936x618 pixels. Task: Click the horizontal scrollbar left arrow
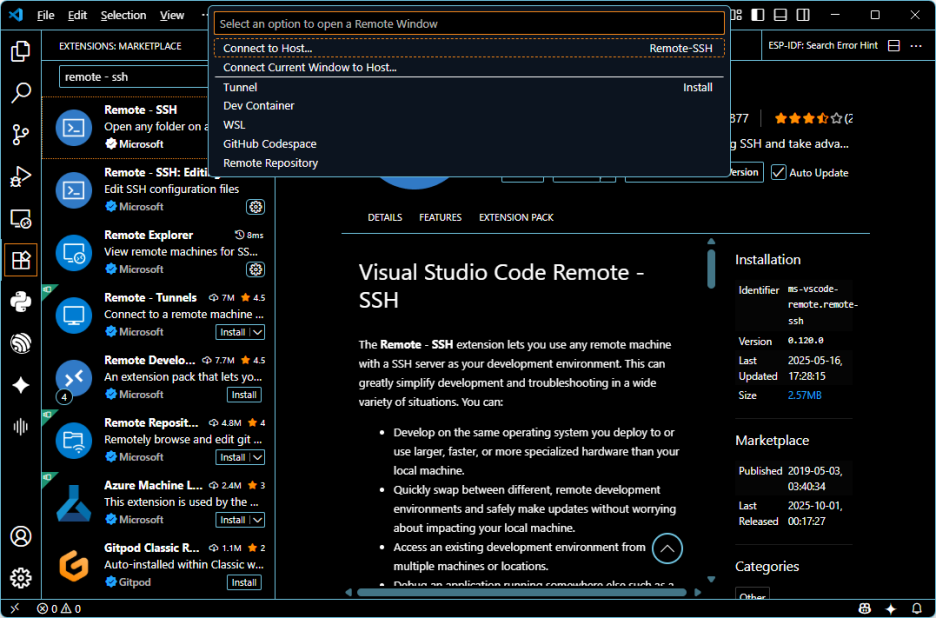(349, 592)
